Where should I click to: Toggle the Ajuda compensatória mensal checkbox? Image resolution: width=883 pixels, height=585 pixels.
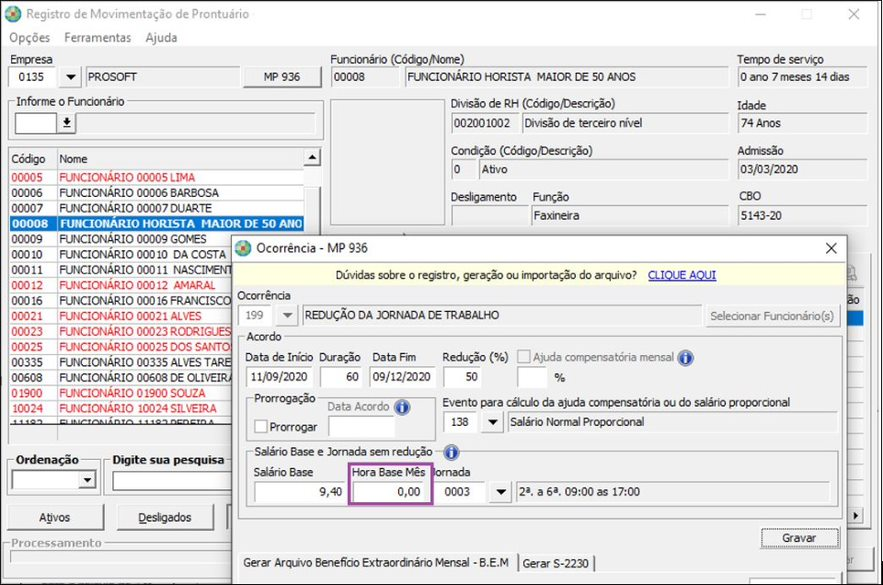525,358
